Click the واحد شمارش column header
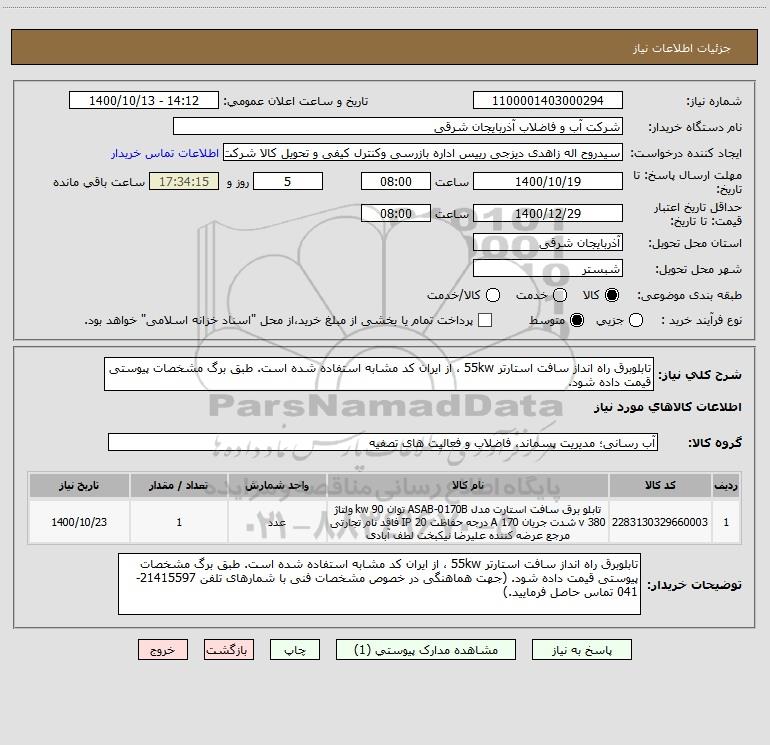The width and height of the screenshot is (770, 745). tap(277, 485)
